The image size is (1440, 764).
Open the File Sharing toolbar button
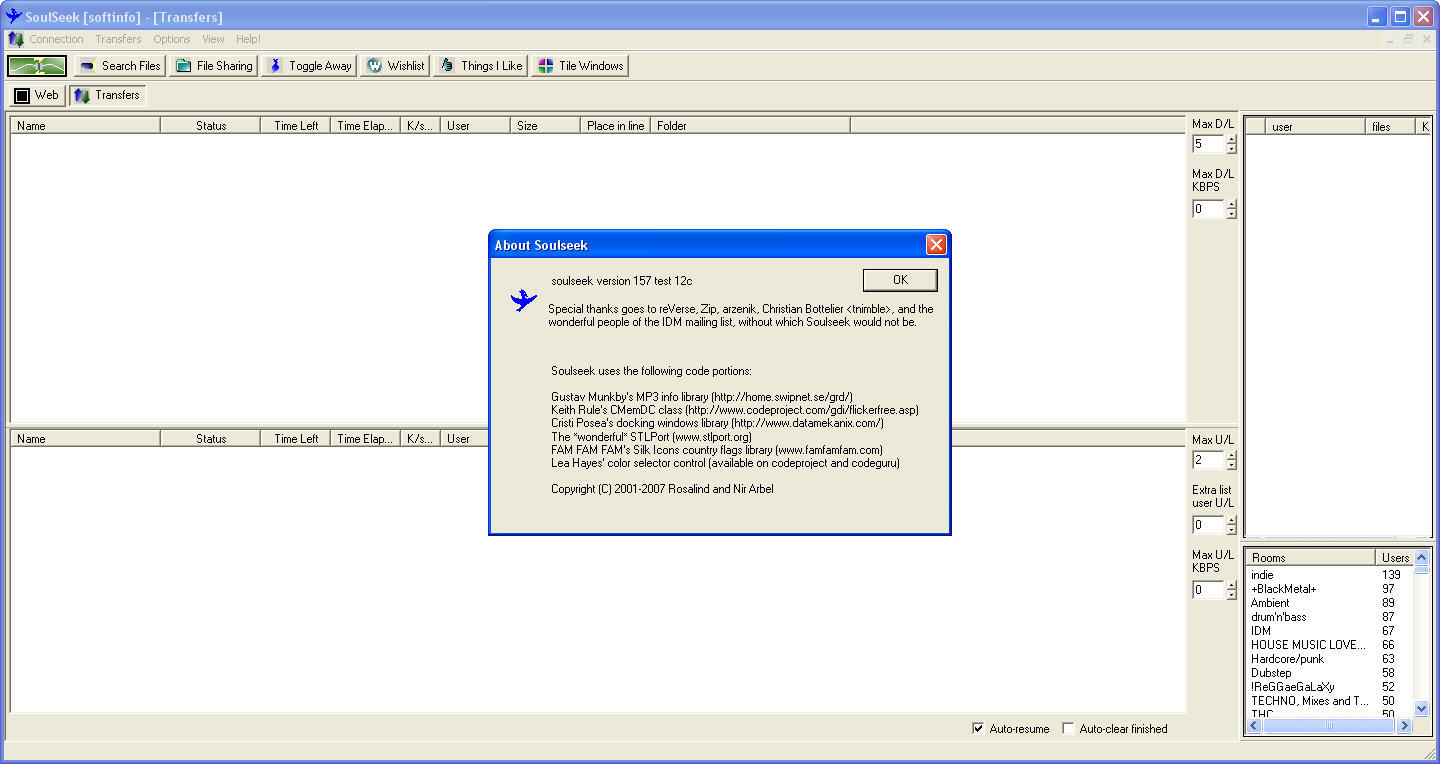pyautogui.click(x=213, y=66)
